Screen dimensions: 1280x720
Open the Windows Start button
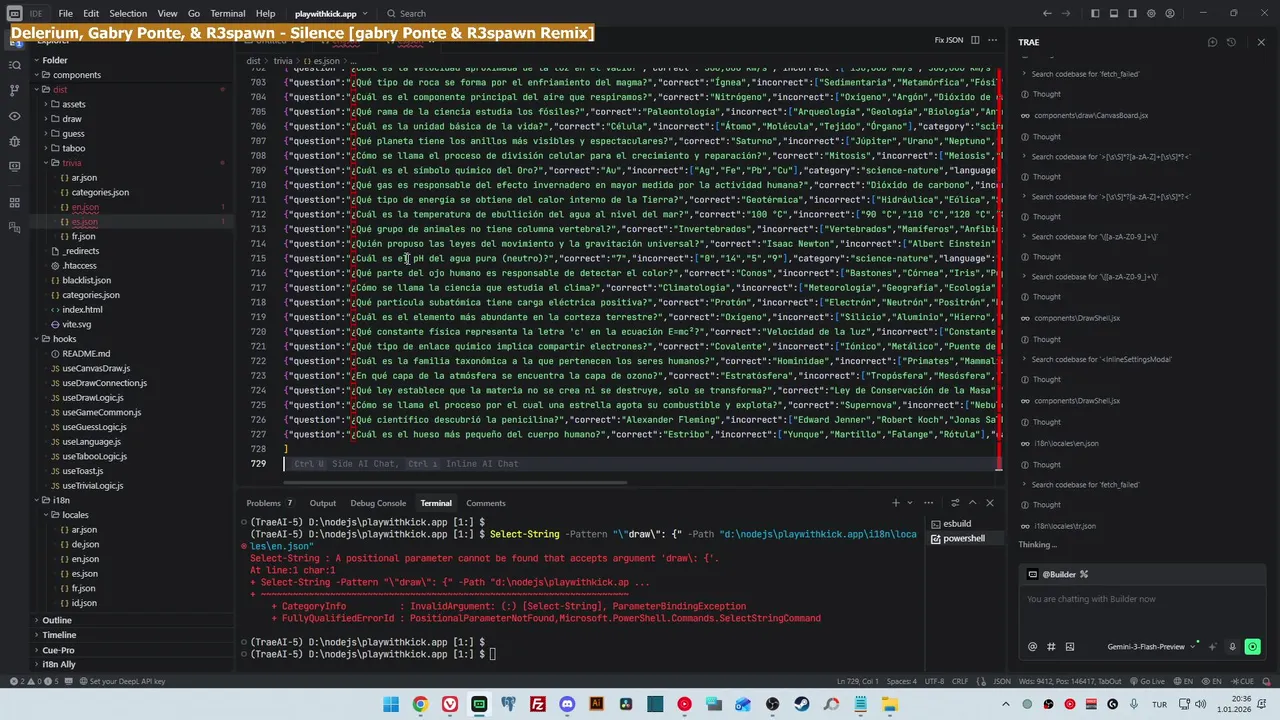tap(391, 704)
